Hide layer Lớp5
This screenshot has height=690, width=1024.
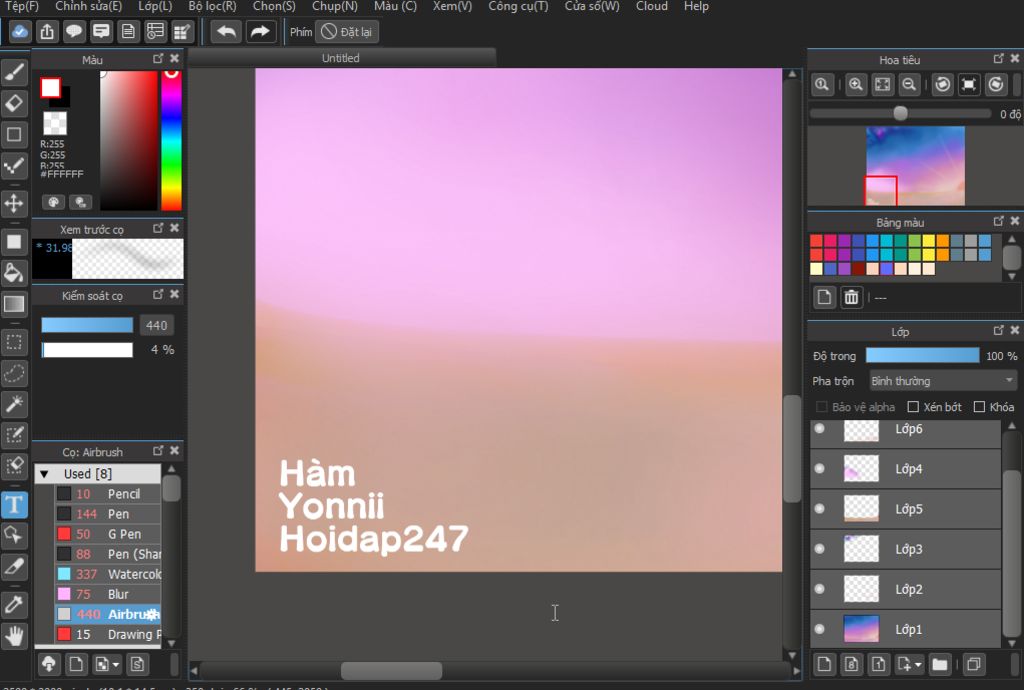820,509
